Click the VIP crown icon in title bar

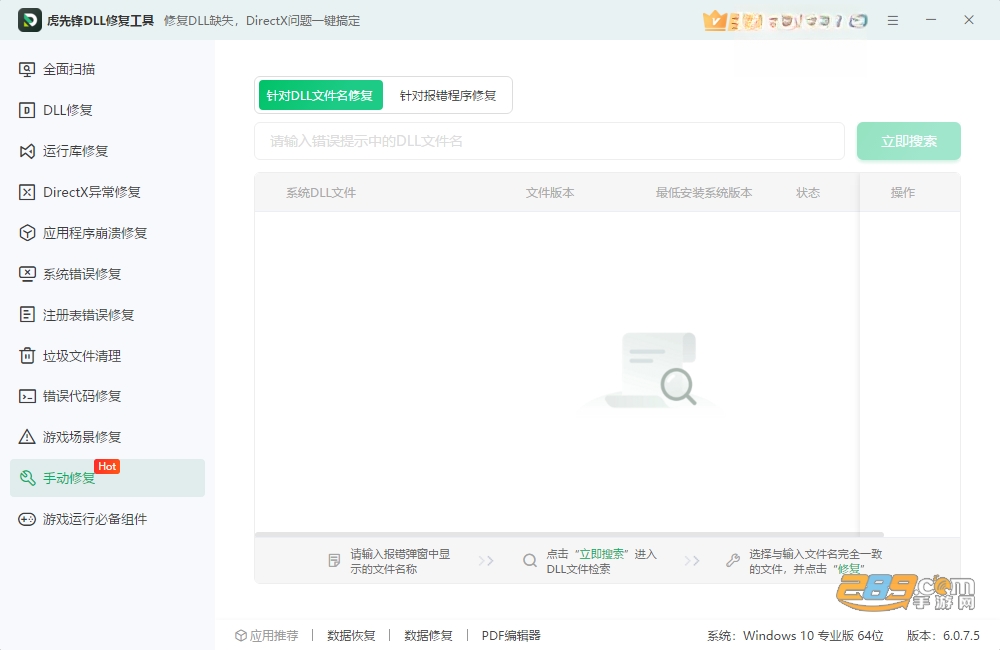tap(714, 20)
